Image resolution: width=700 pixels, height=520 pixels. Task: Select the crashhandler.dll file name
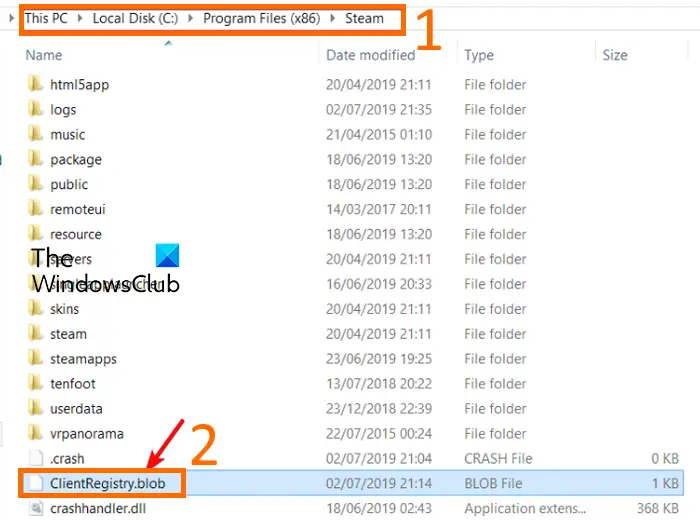(x=98, y=508)
